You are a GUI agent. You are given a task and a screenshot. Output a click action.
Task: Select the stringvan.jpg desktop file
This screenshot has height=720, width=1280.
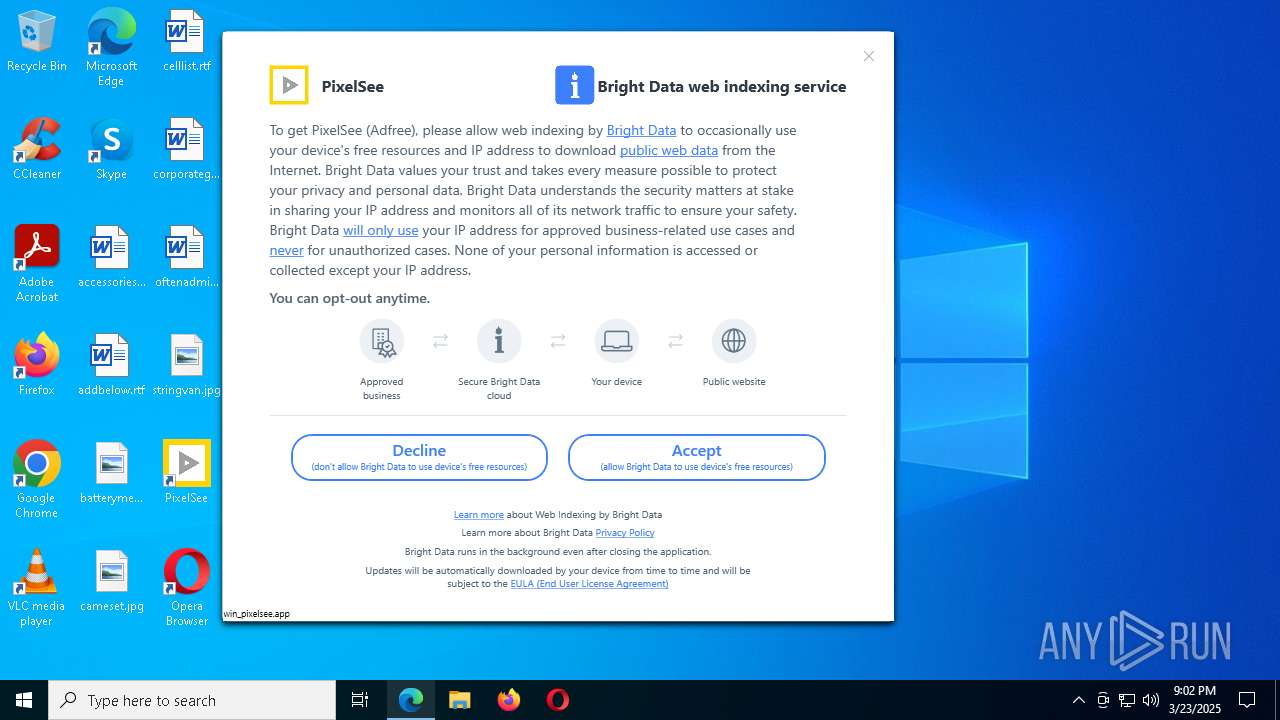[x=186, y=366]
